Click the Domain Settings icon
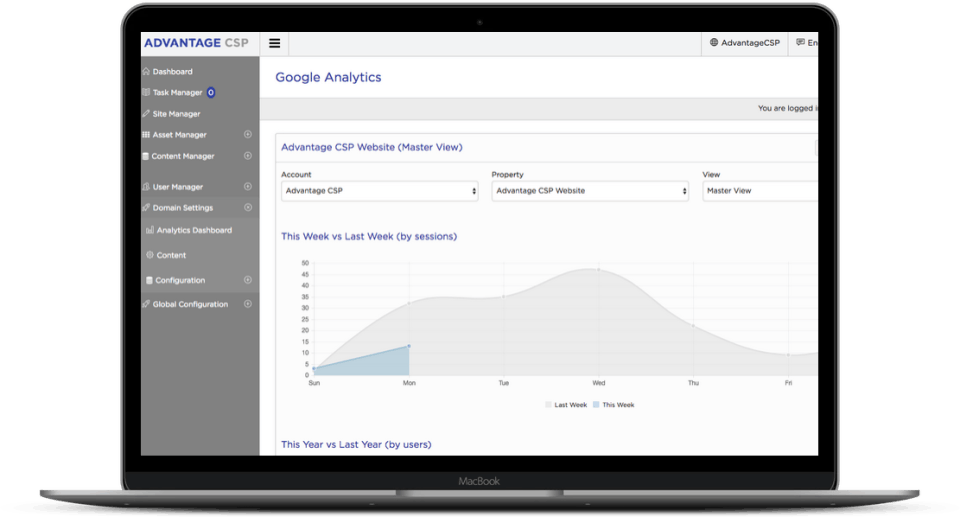 pos(146,208)
